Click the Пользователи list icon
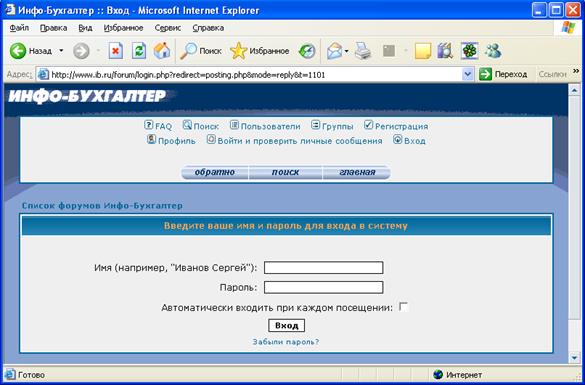 coord(234,125)
